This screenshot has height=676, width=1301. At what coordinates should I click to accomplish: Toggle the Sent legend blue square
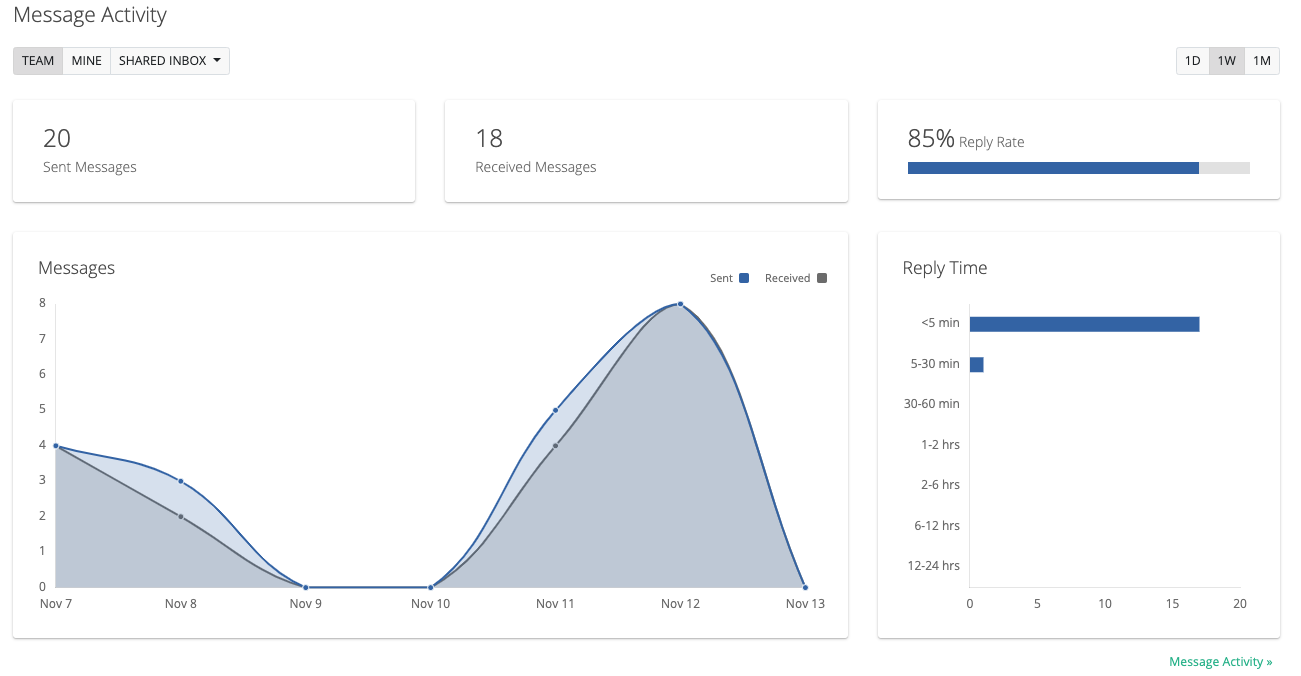click(744, 278)
